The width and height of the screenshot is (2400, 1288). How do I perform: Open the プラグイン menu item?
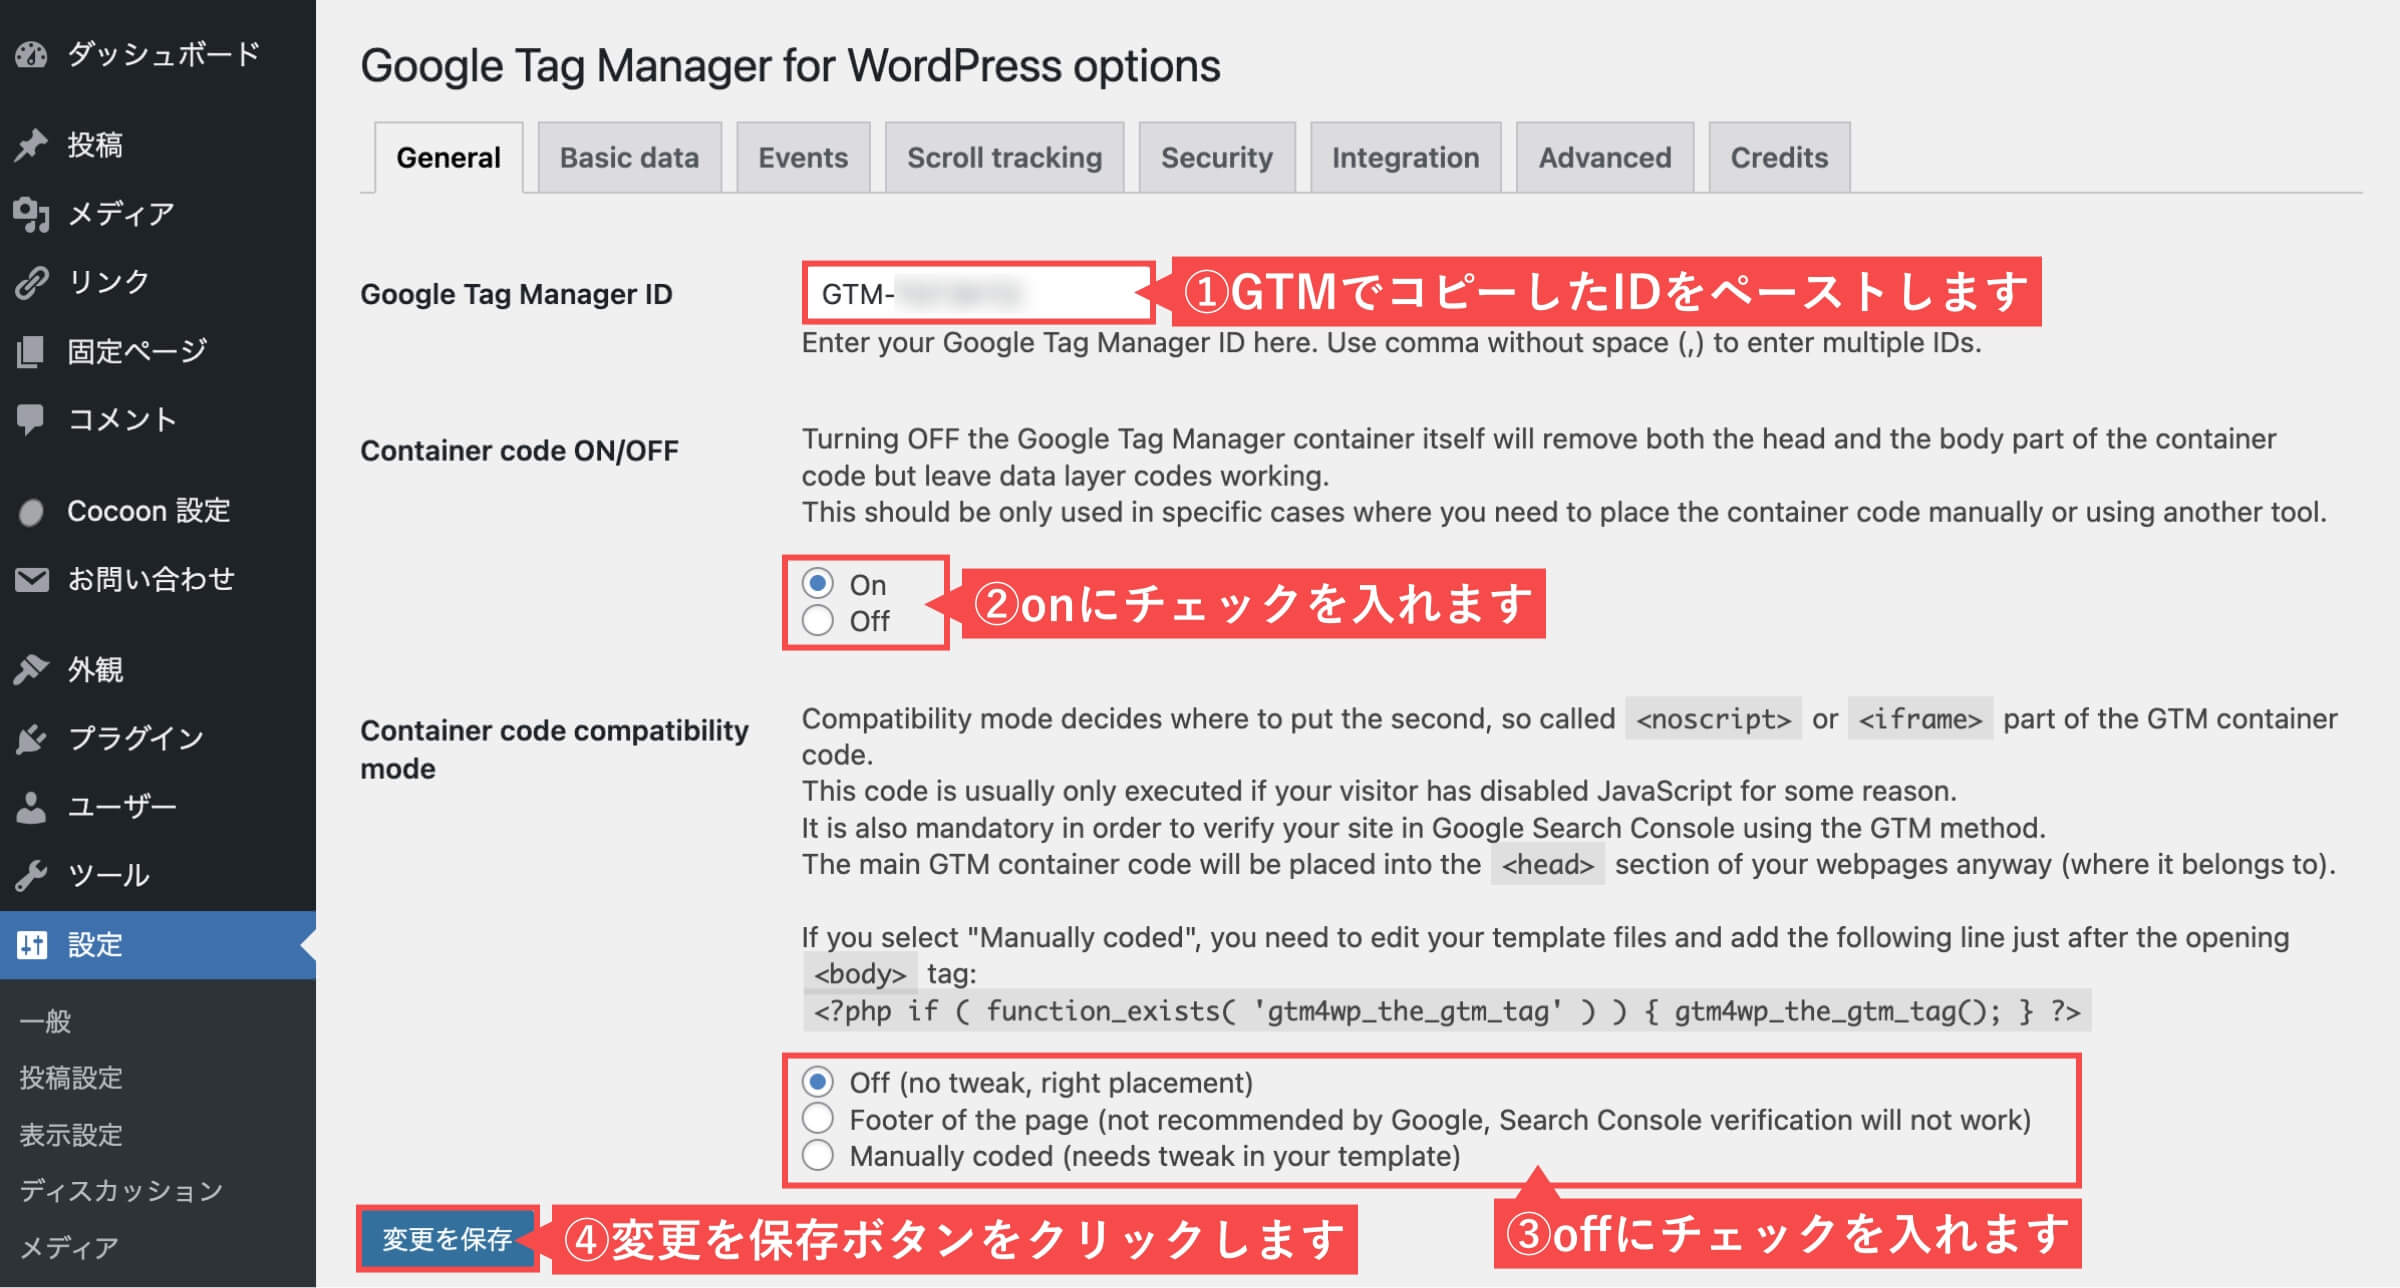coord(158,738)
